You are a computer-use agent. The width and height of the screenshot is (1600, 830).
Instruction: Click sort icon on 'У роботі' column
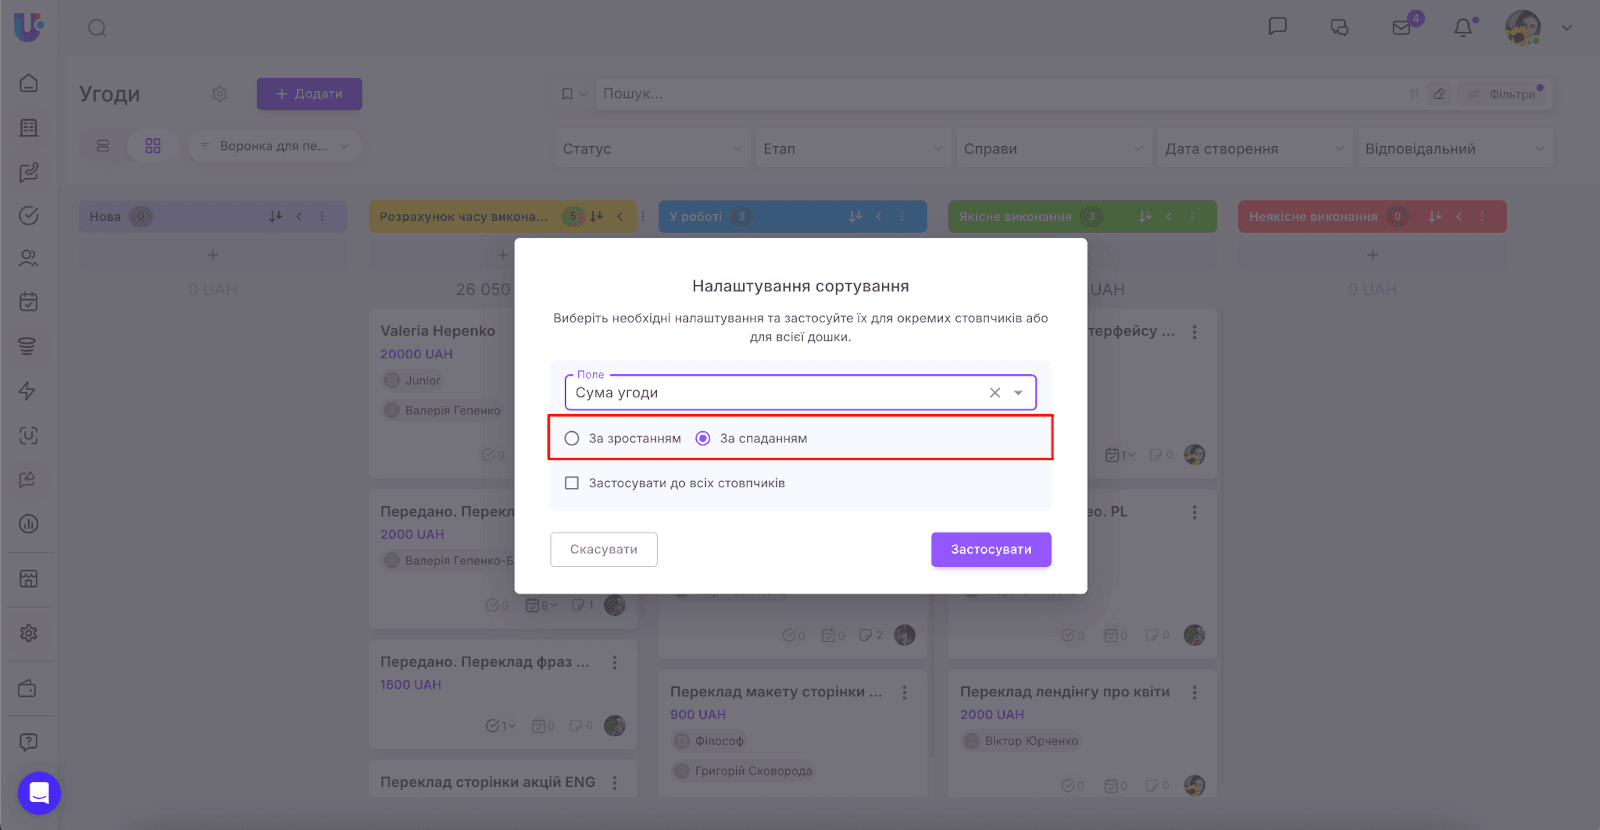click(855, 216)
